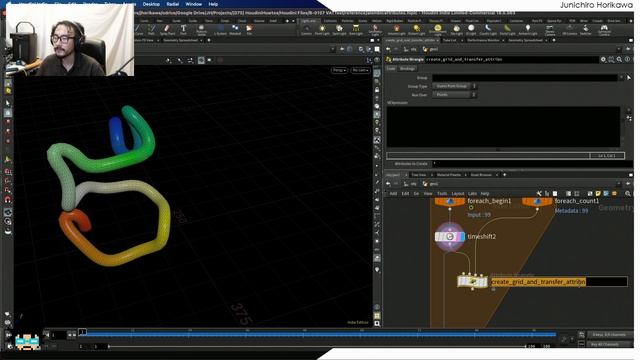640x360 pixels.
Task: Add a Caustic Light from the shelf
Action: pyautogui.click(x=488, y=30)
